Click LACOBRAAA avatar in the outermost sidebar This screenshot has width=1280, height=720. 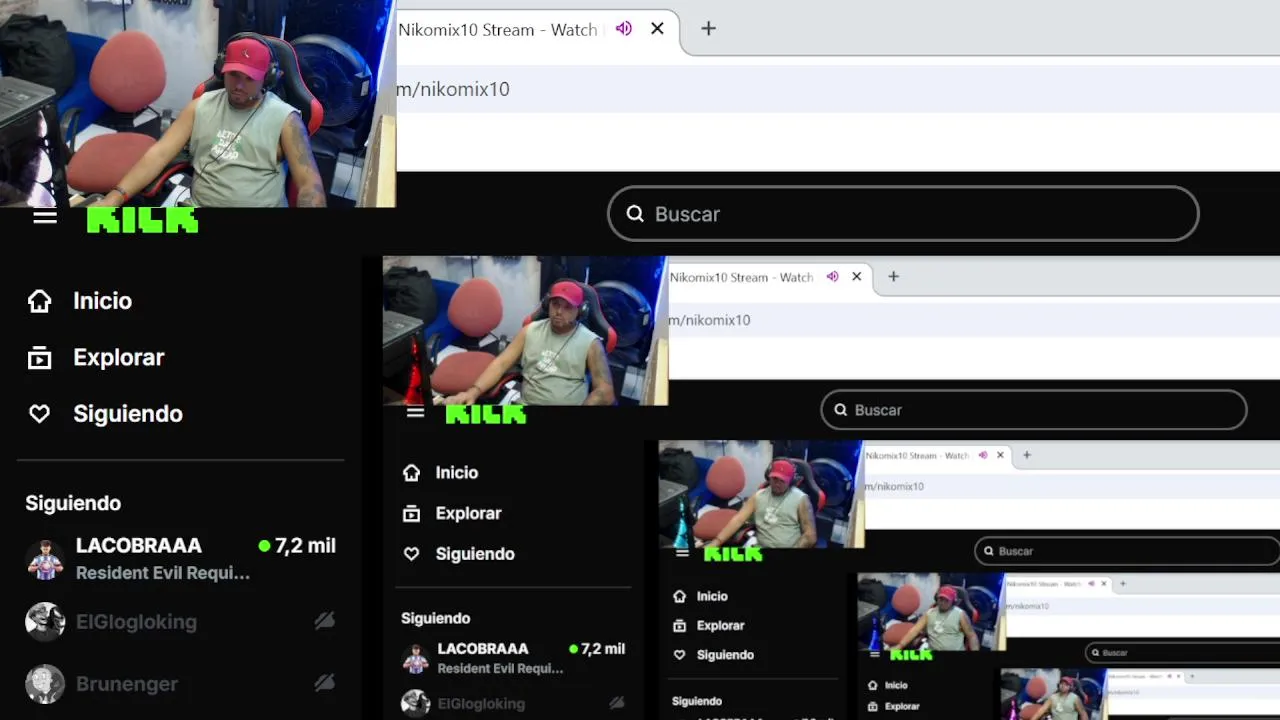coord(45,559)
